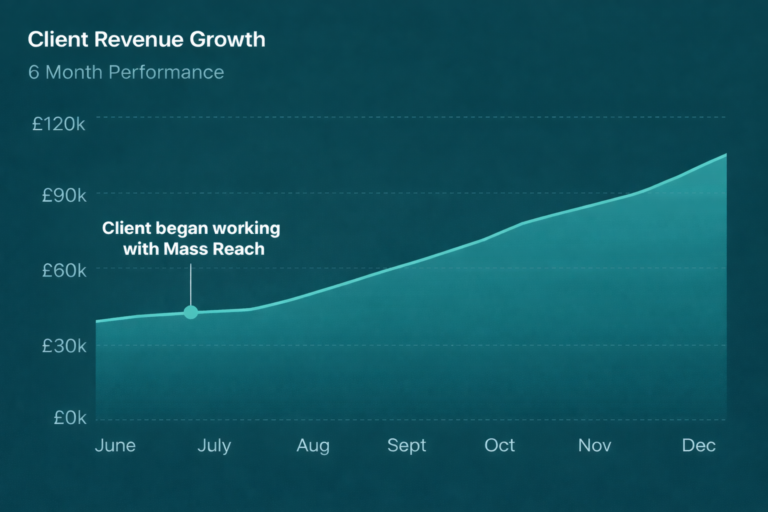Click the revenue line's peak at December
Screen dimensions: 768x512
click(x=725, y=155)
